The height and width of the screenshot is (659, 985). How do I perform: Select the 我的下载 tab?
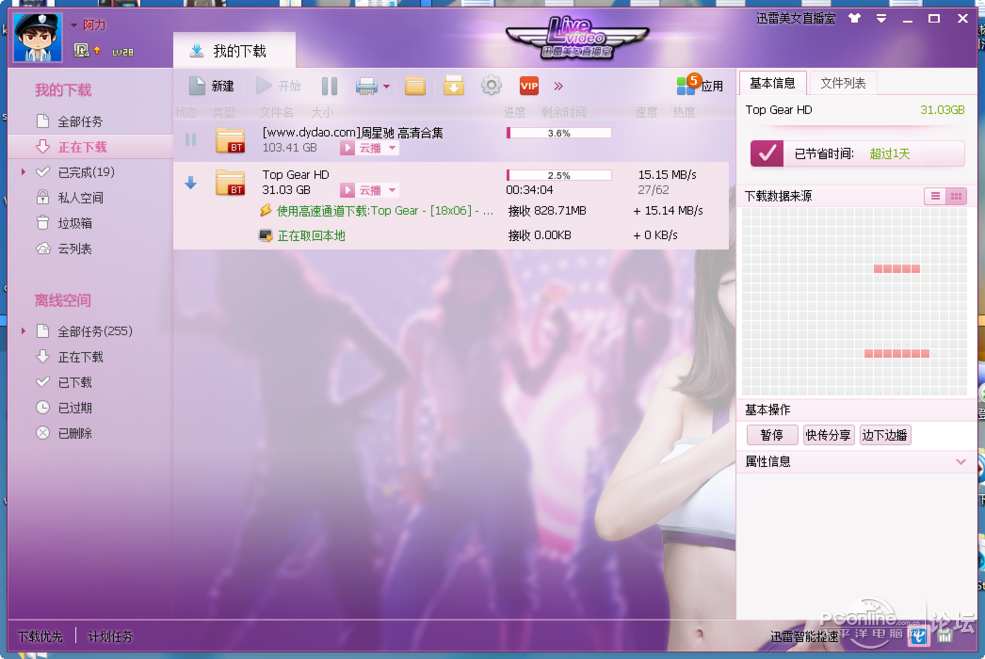[x=234, y=50]
